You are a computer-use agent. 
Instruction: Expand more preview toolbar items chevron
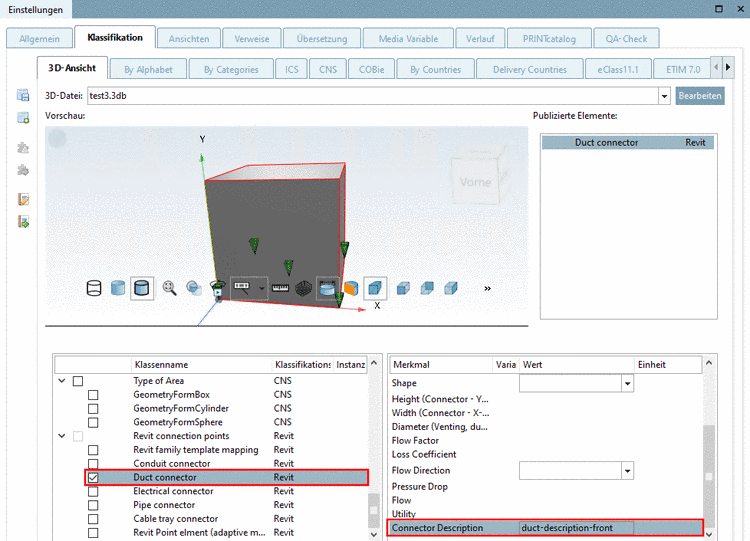[487, 288]
